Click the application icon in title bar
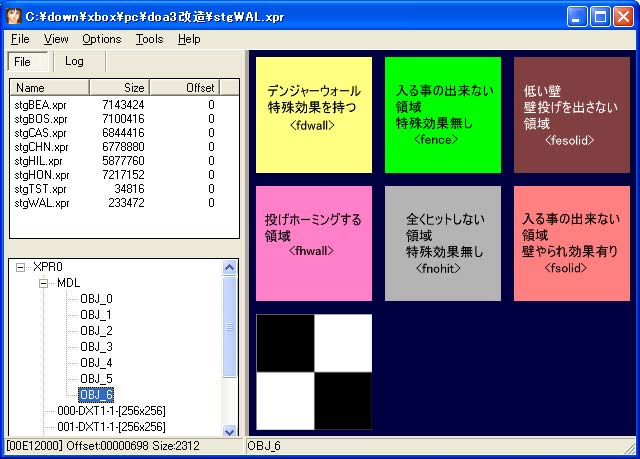The image size is (640, 459). tap(14, 16)
